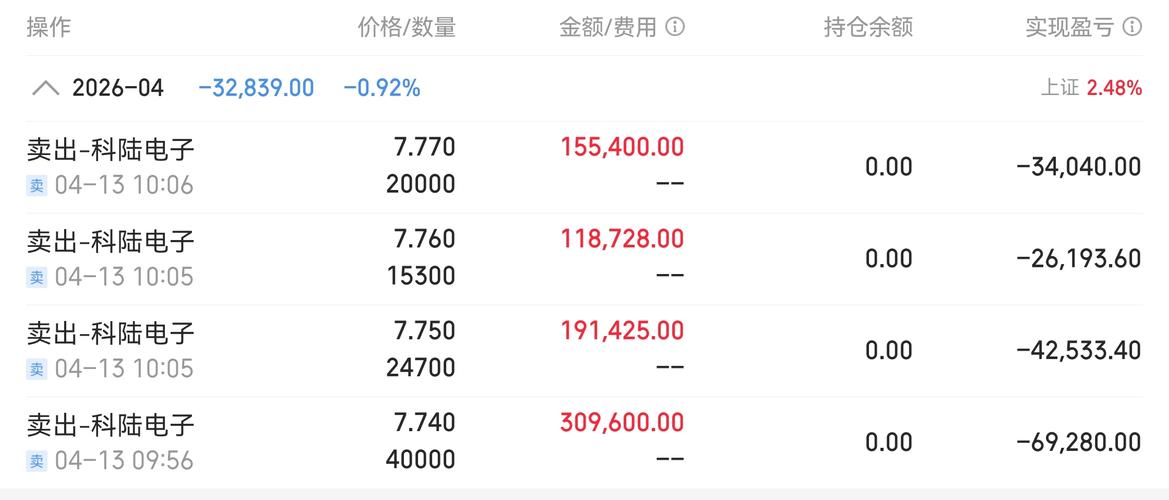Open the 卖出-科陆电子 trade at 7.770
Image resolution: width=1169 pixels, height=500 pixels.
tap(584, 167)
